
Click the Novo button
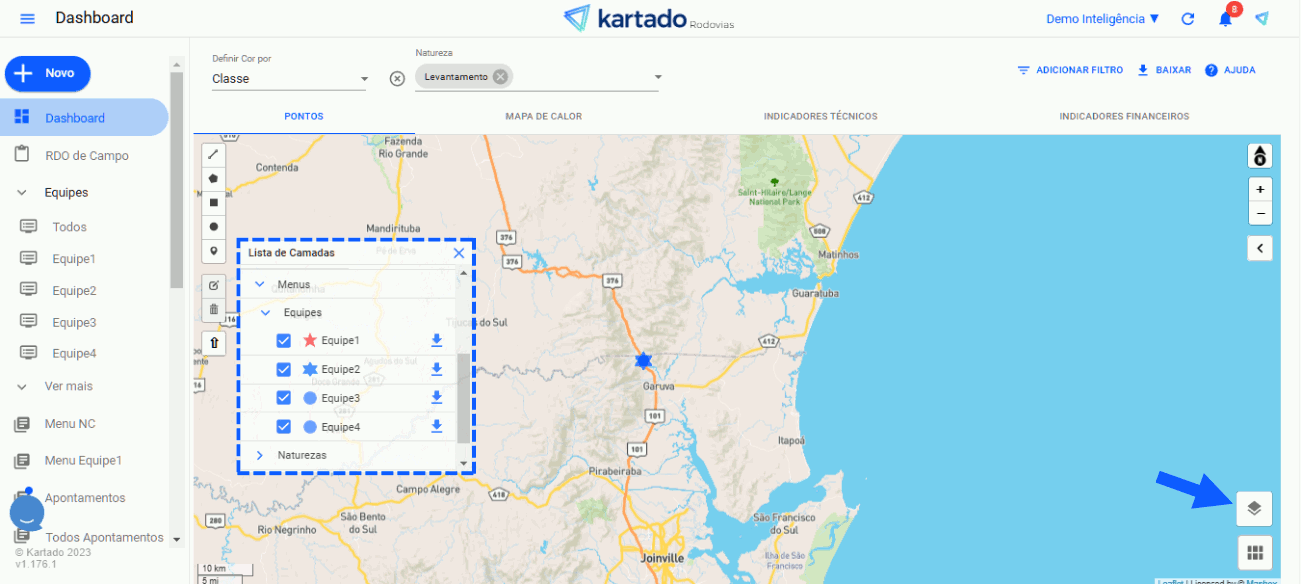tap(48, 73)
